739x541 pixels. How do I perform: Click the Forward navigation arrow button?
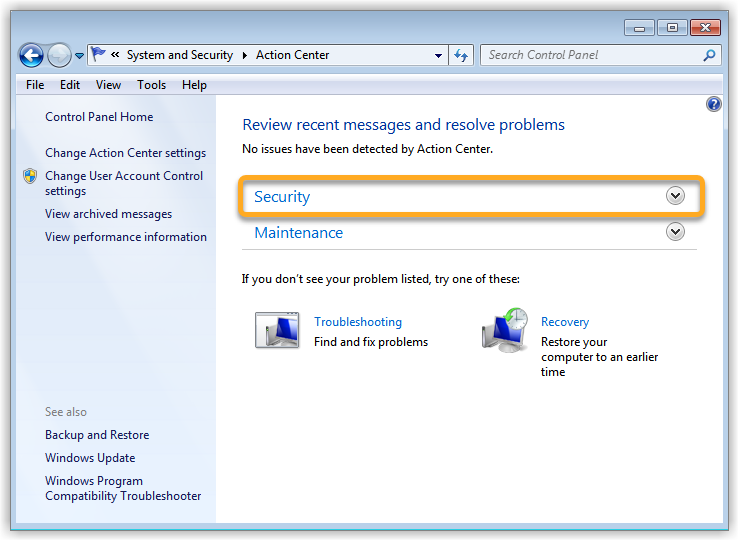click(59, 56)
